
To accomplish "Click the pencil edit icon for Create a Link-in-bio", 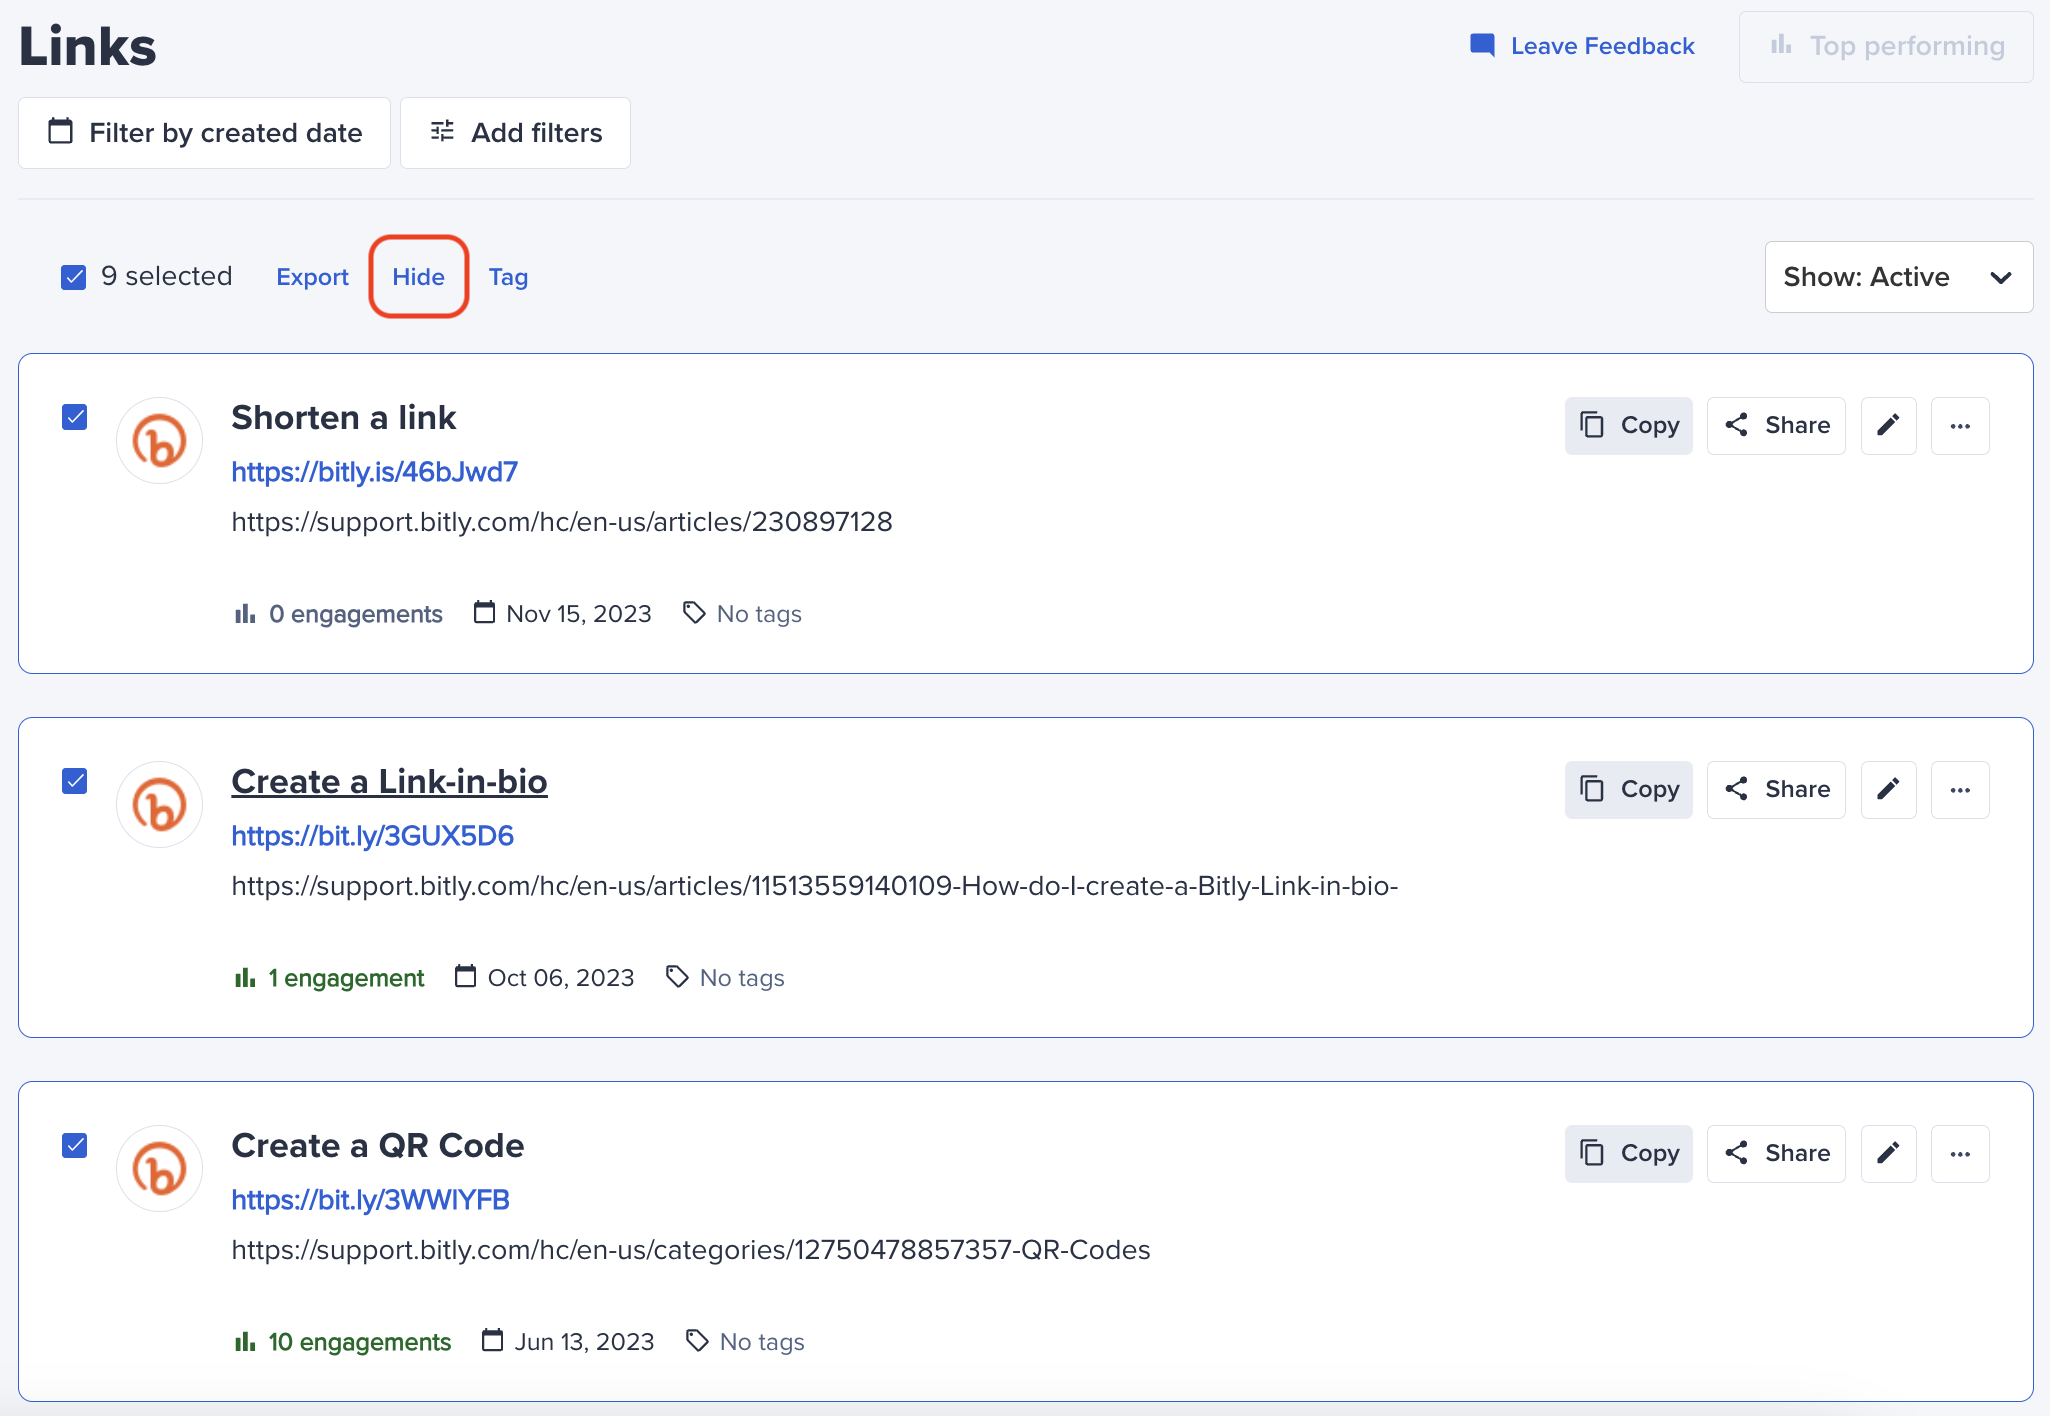I will point(1888,790).
